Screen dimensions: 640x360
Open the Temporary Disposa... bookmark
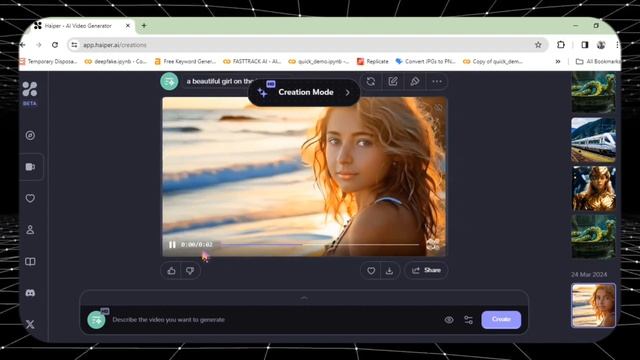(x=48, y=62)
